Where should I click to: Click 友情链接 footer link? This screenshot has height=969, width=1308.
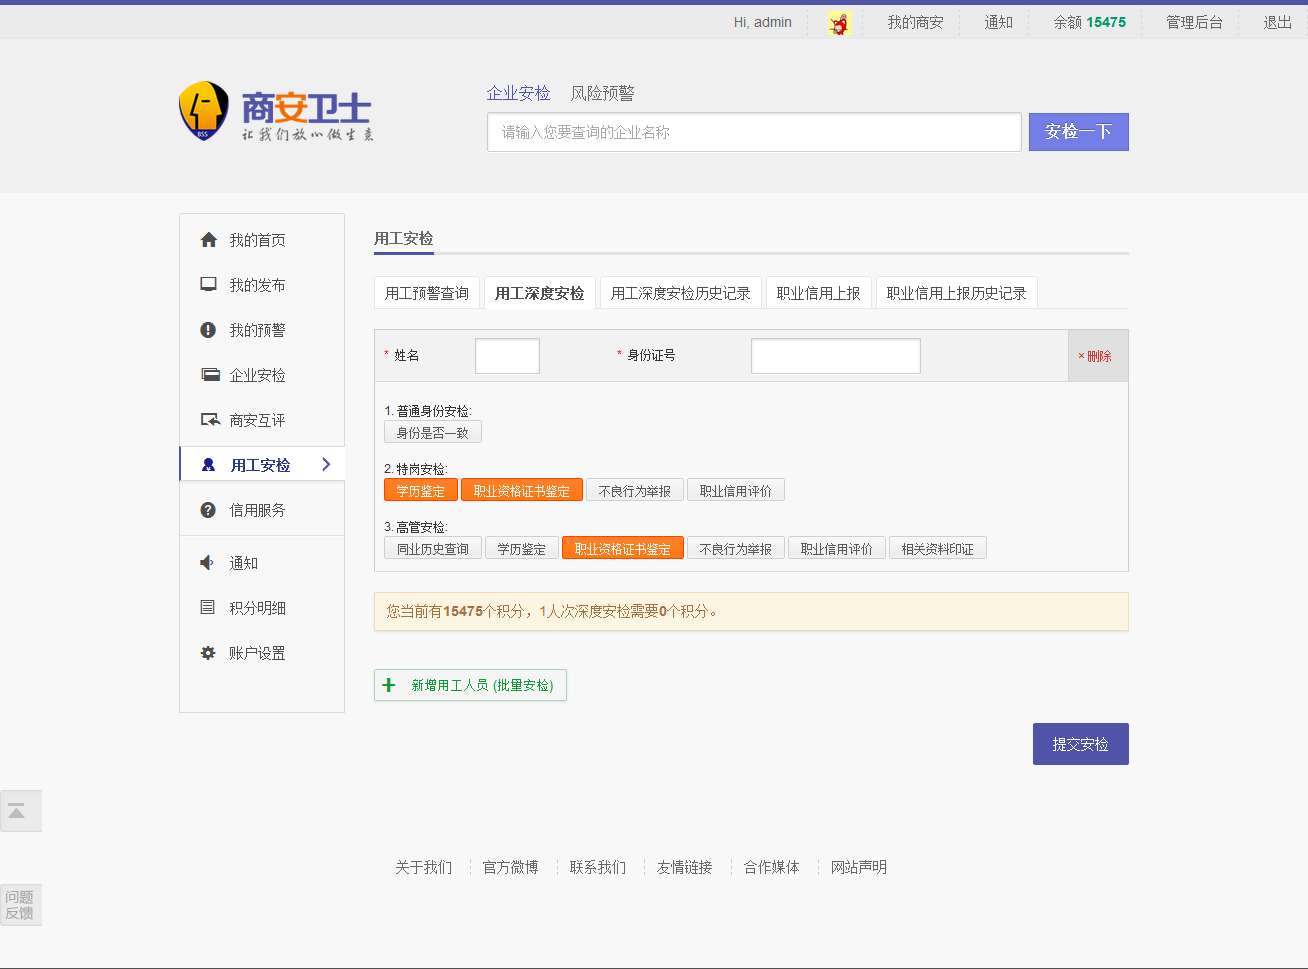[x=684, y=867]
